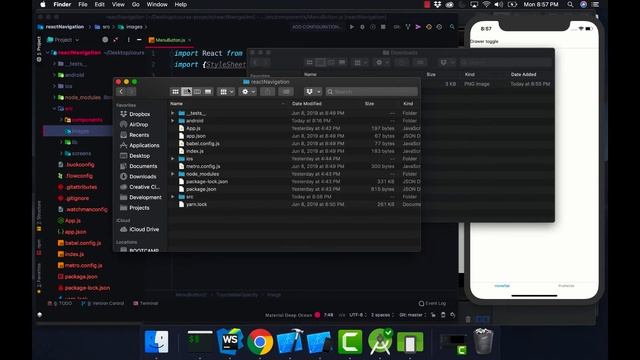This screenshot has height=360, width=640.
Task: Open the Dropbox toolbar dropdown in reactNavigation Finder
Action: [313, 92]
